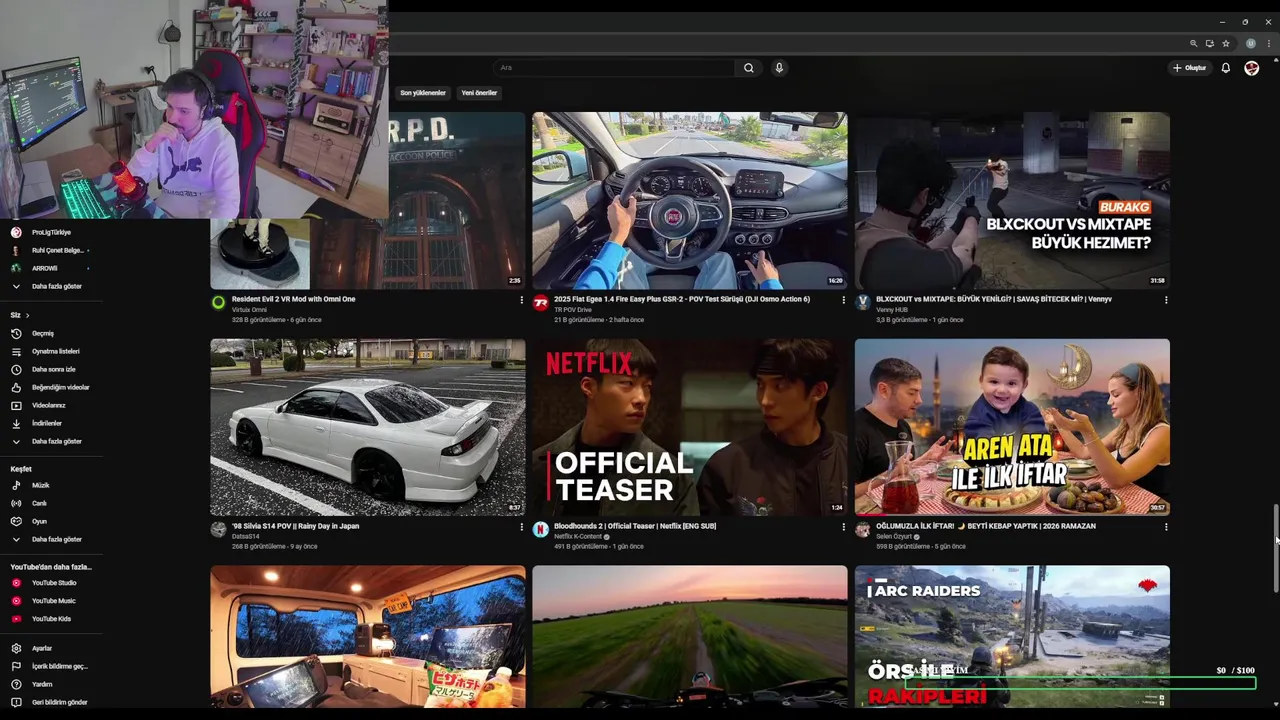
Task: Click the page vertical scrollbar thumb
Action: (1275, 550)
